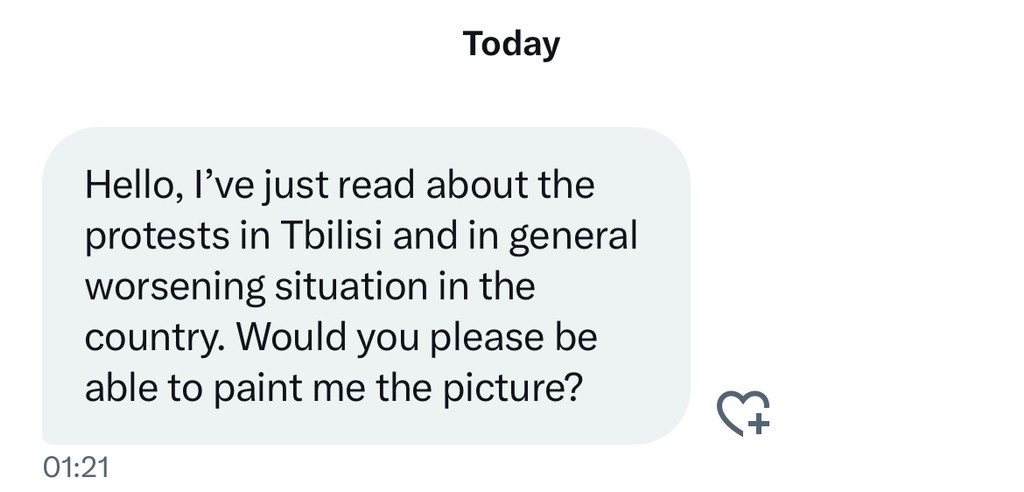The width and height of the screenshot is (1024, 492).
Task: Click the 01:21 message timestamp
Action: pyautogui.click(x=76, y=467)
